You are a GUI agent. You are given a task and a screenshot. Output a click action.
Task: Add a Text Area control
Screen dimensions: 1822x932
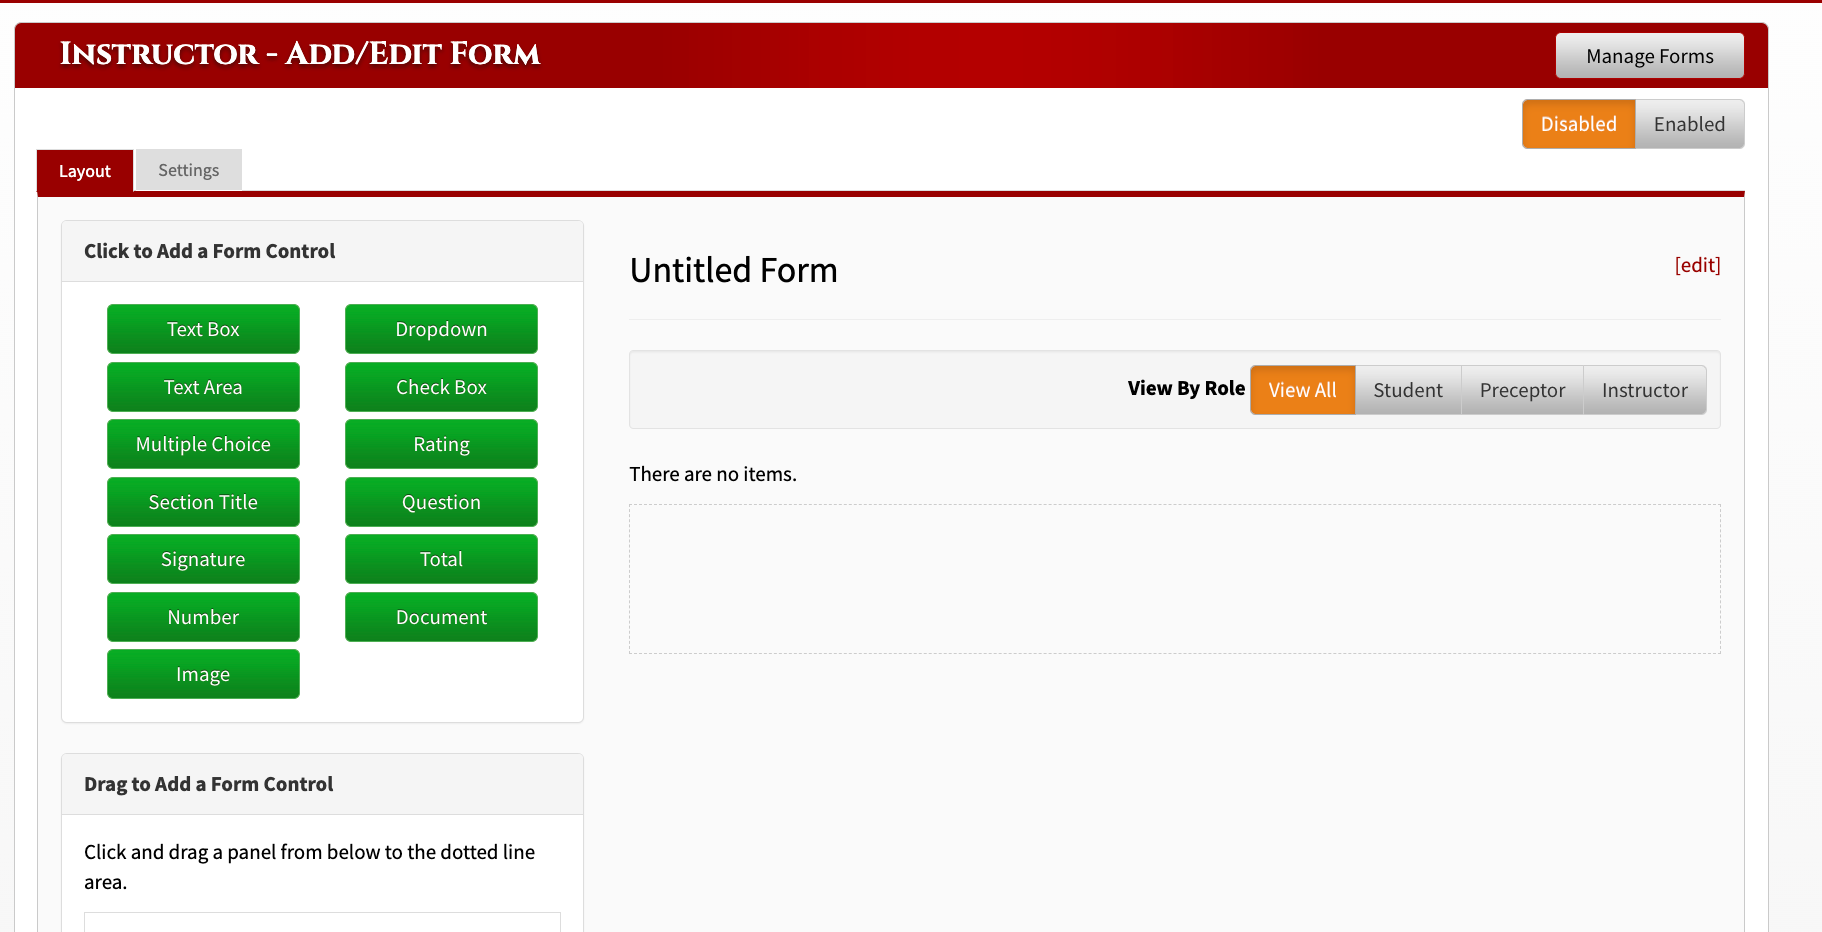[203, 387]
